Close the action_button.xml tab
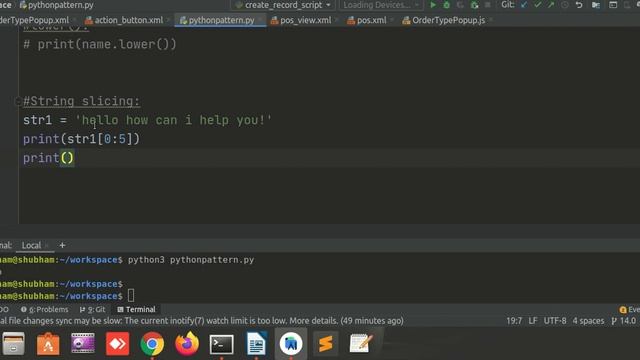This screenshot has height=360, width=640. point(168,20)
